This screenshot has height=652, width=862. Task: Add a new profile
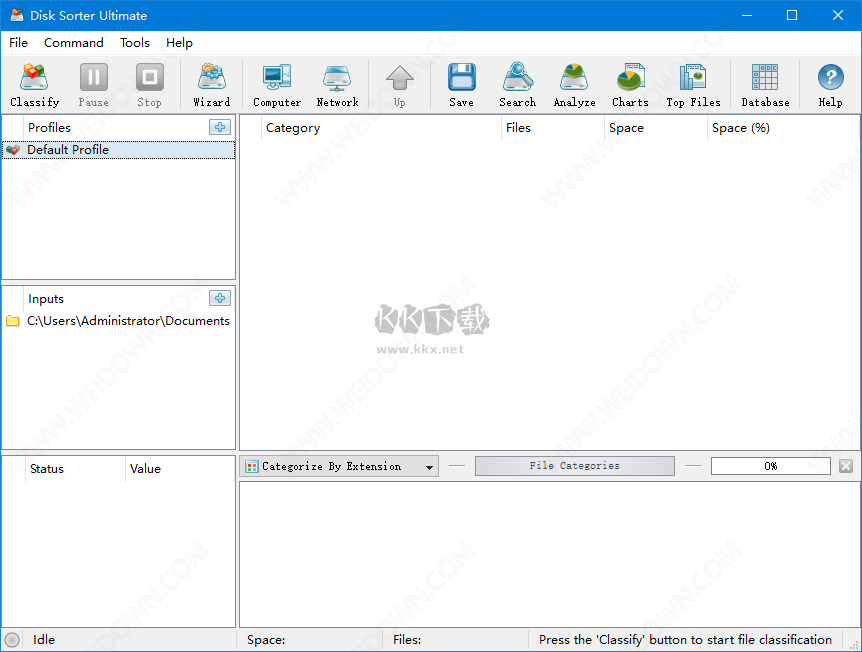click(x=219, y=127)
